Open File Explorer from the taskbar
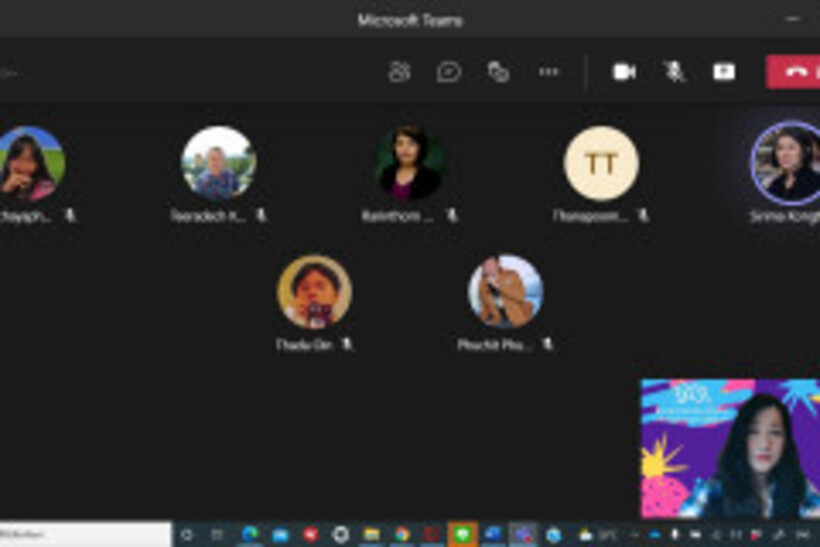Image resolution: width=820 pixels, height=547 pixels. [x=371, y=535]
